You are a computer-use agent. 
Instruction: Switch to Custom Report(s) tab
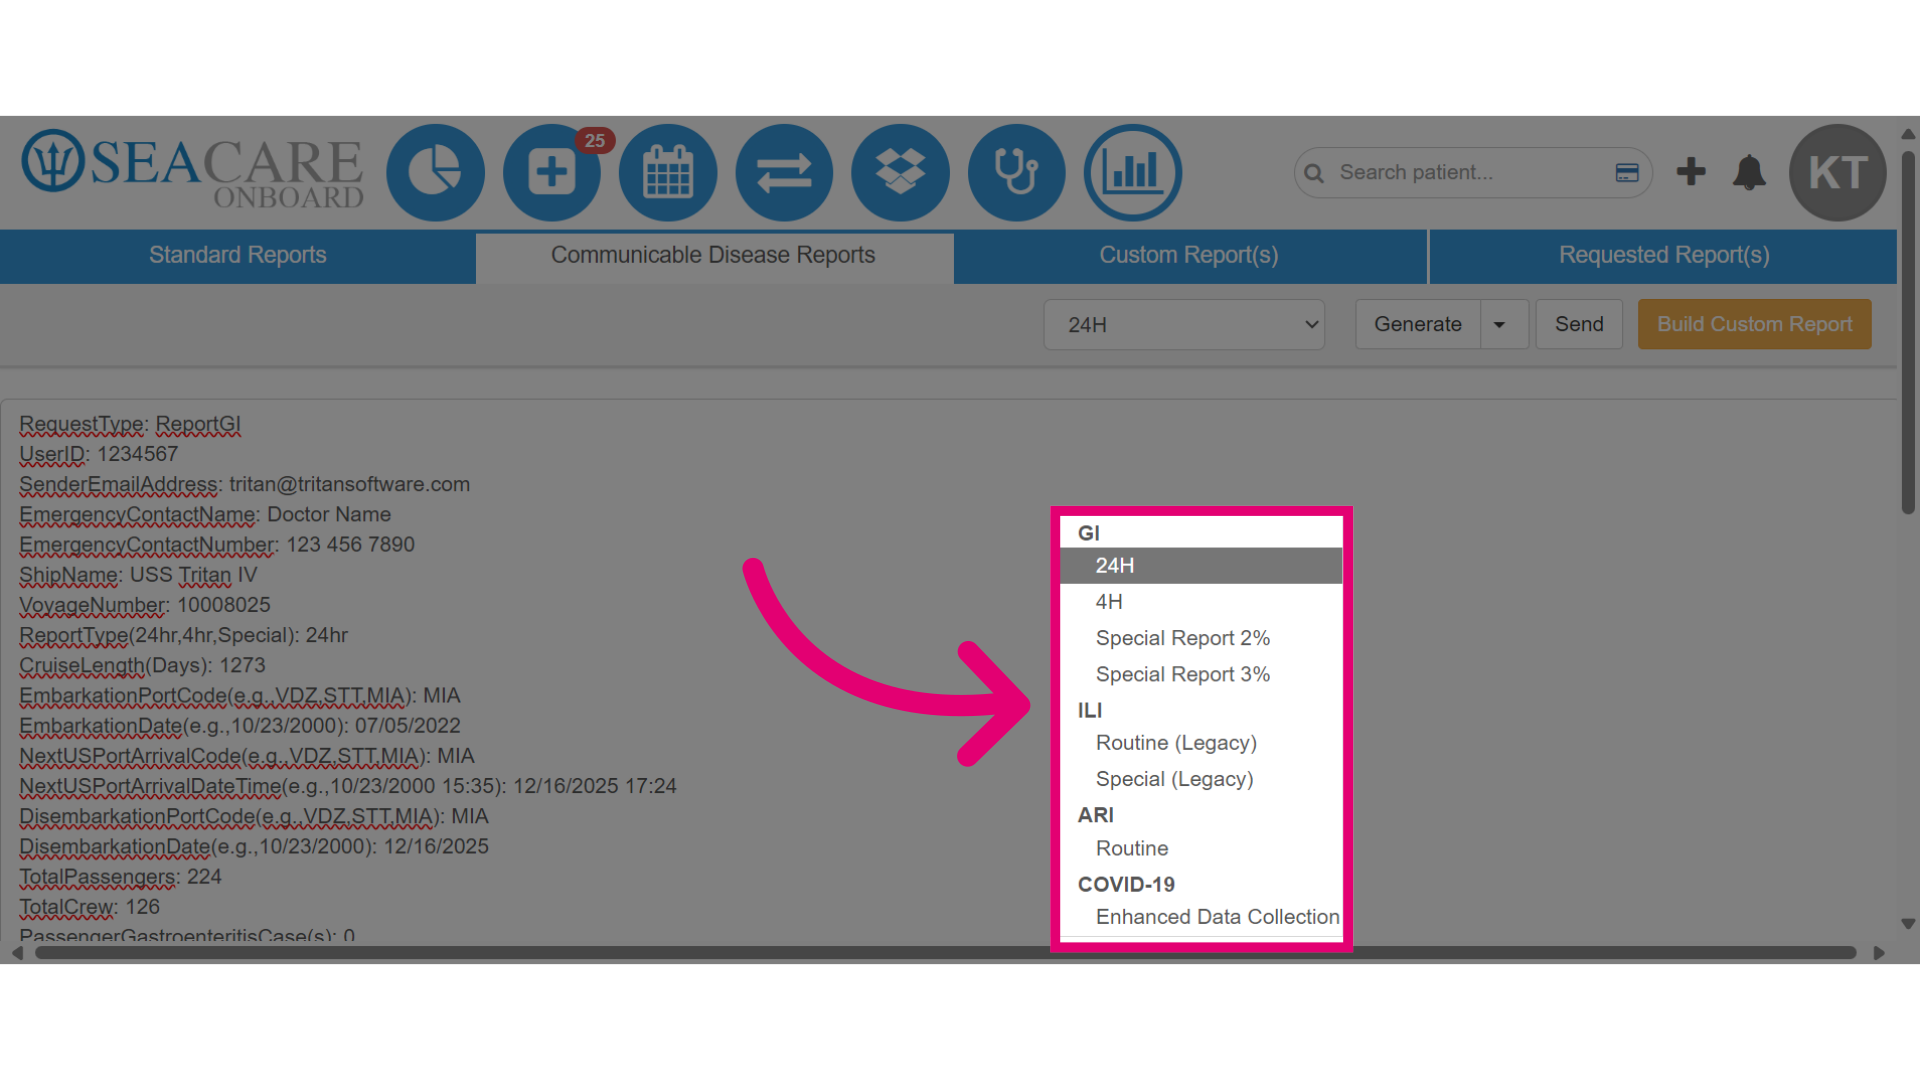1190,256
